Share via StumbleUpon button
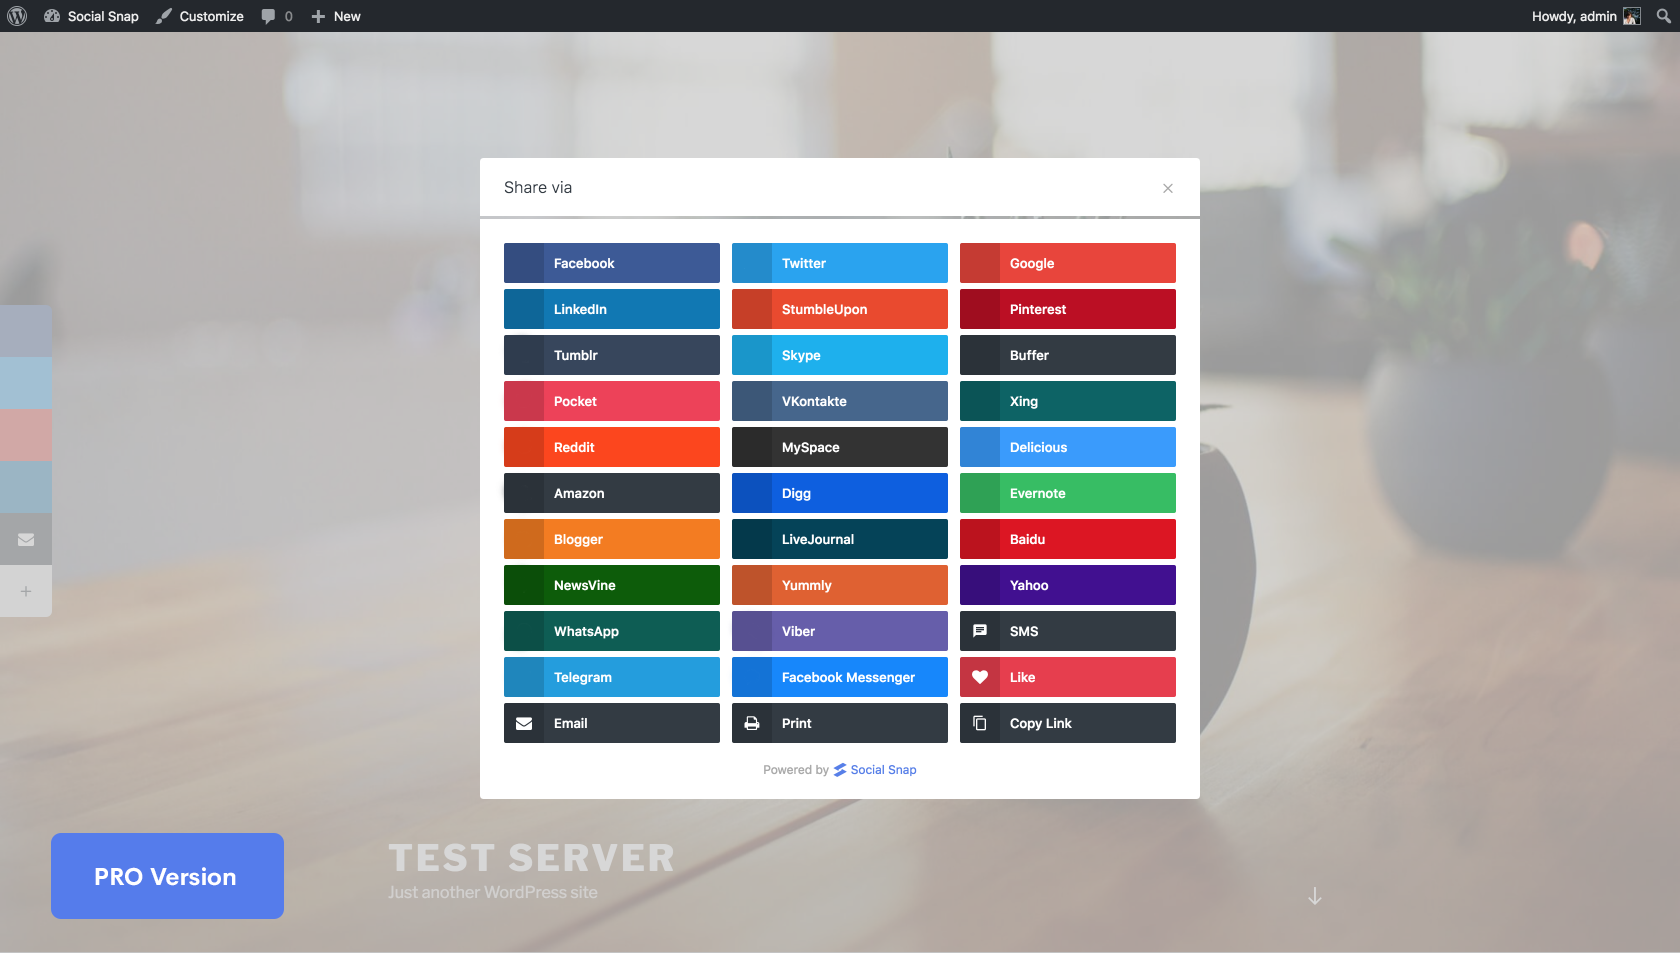 [840, 309]
